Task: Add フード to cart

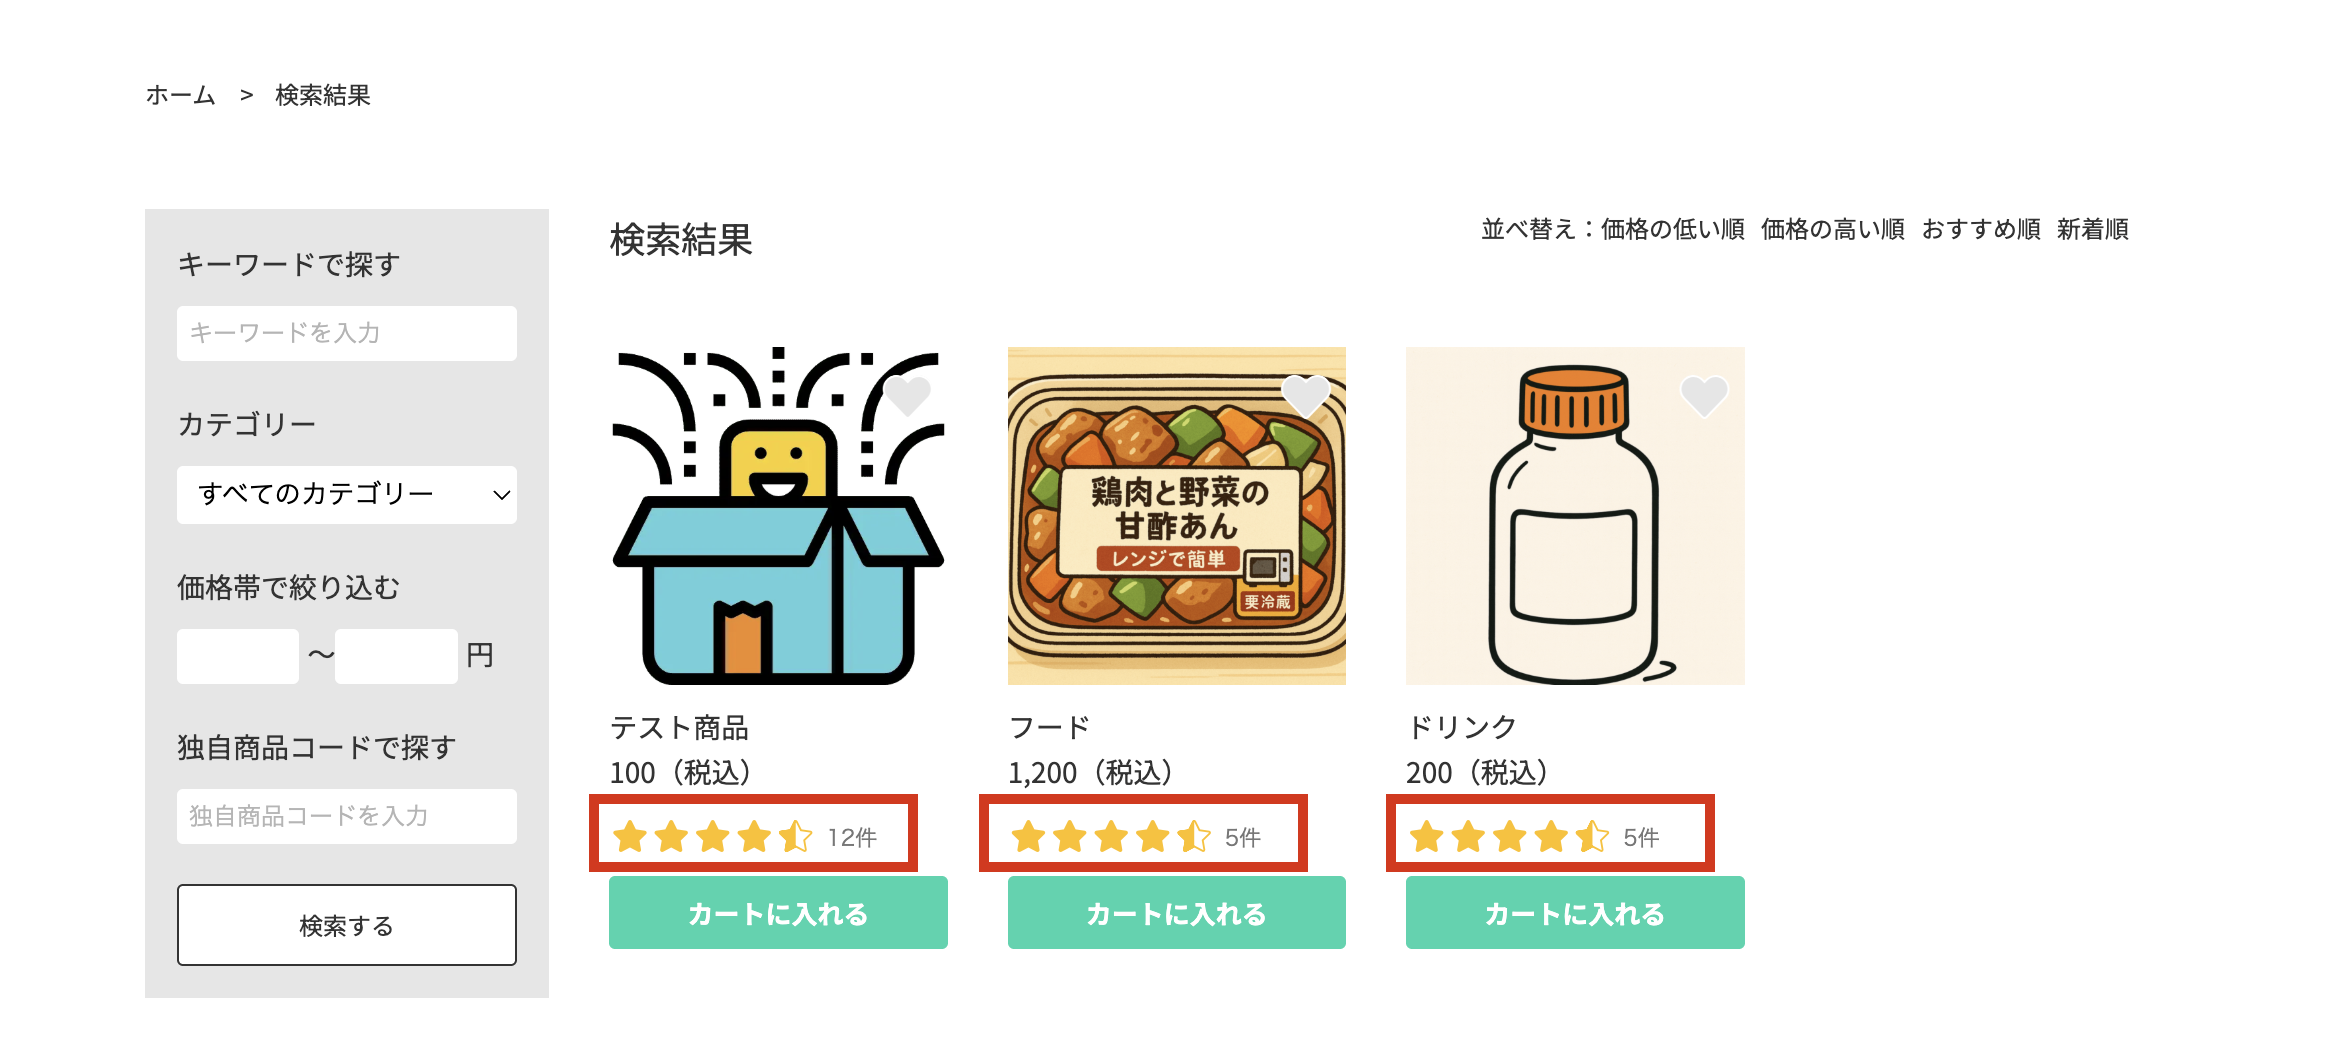Action: [1176, 913]
